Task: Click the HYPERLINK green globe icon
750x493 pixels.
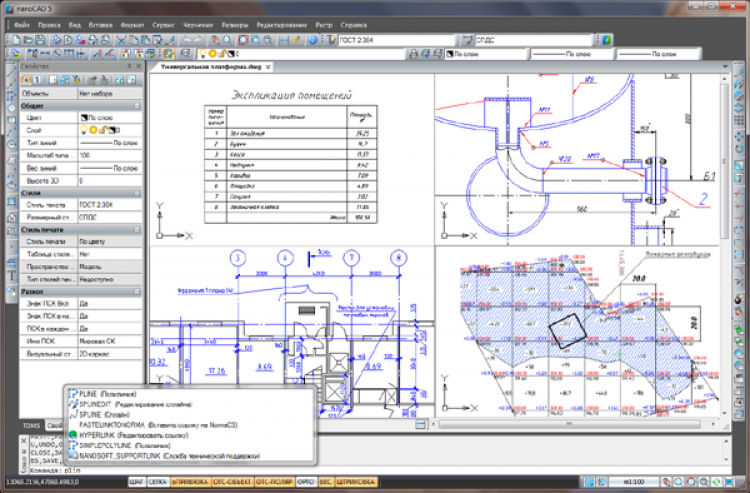Action: (73, 435)
